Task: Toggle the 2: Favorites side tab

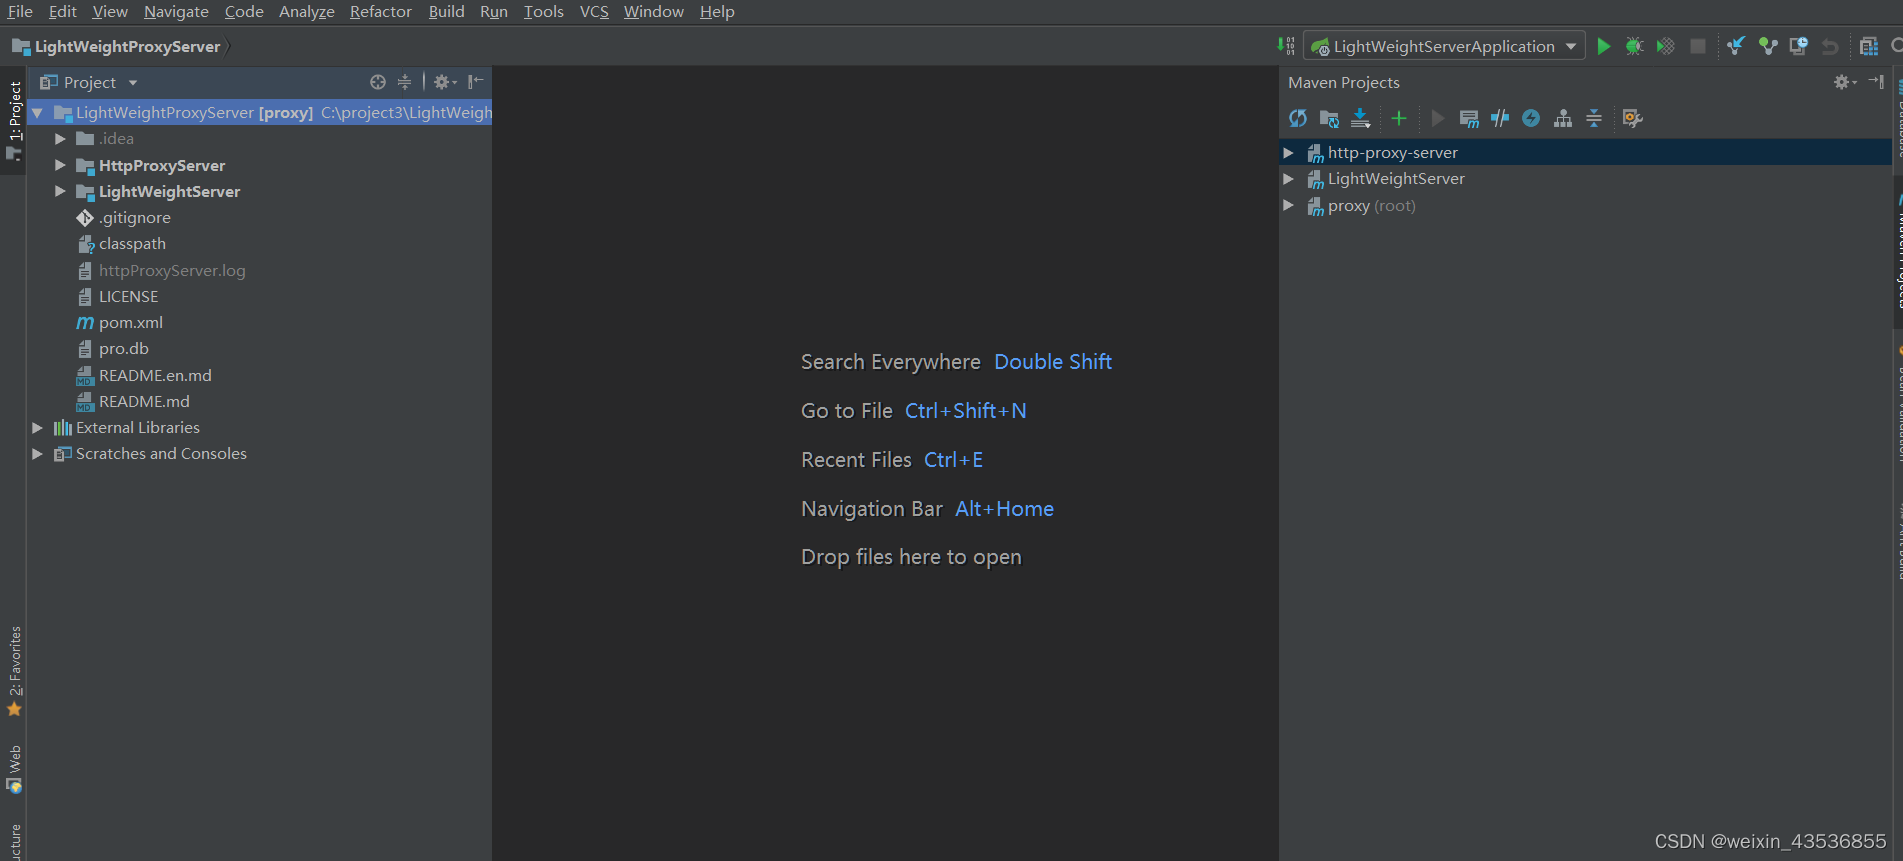Action: [14, 671]
